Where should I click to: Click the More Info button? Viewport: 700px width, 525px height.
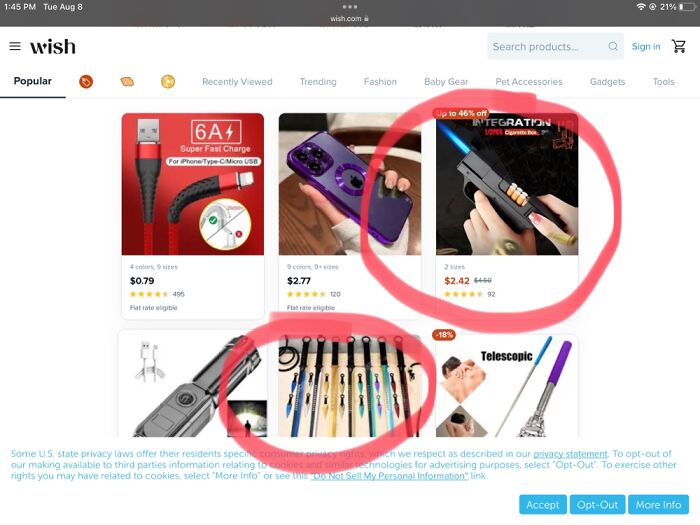[658, 504]
